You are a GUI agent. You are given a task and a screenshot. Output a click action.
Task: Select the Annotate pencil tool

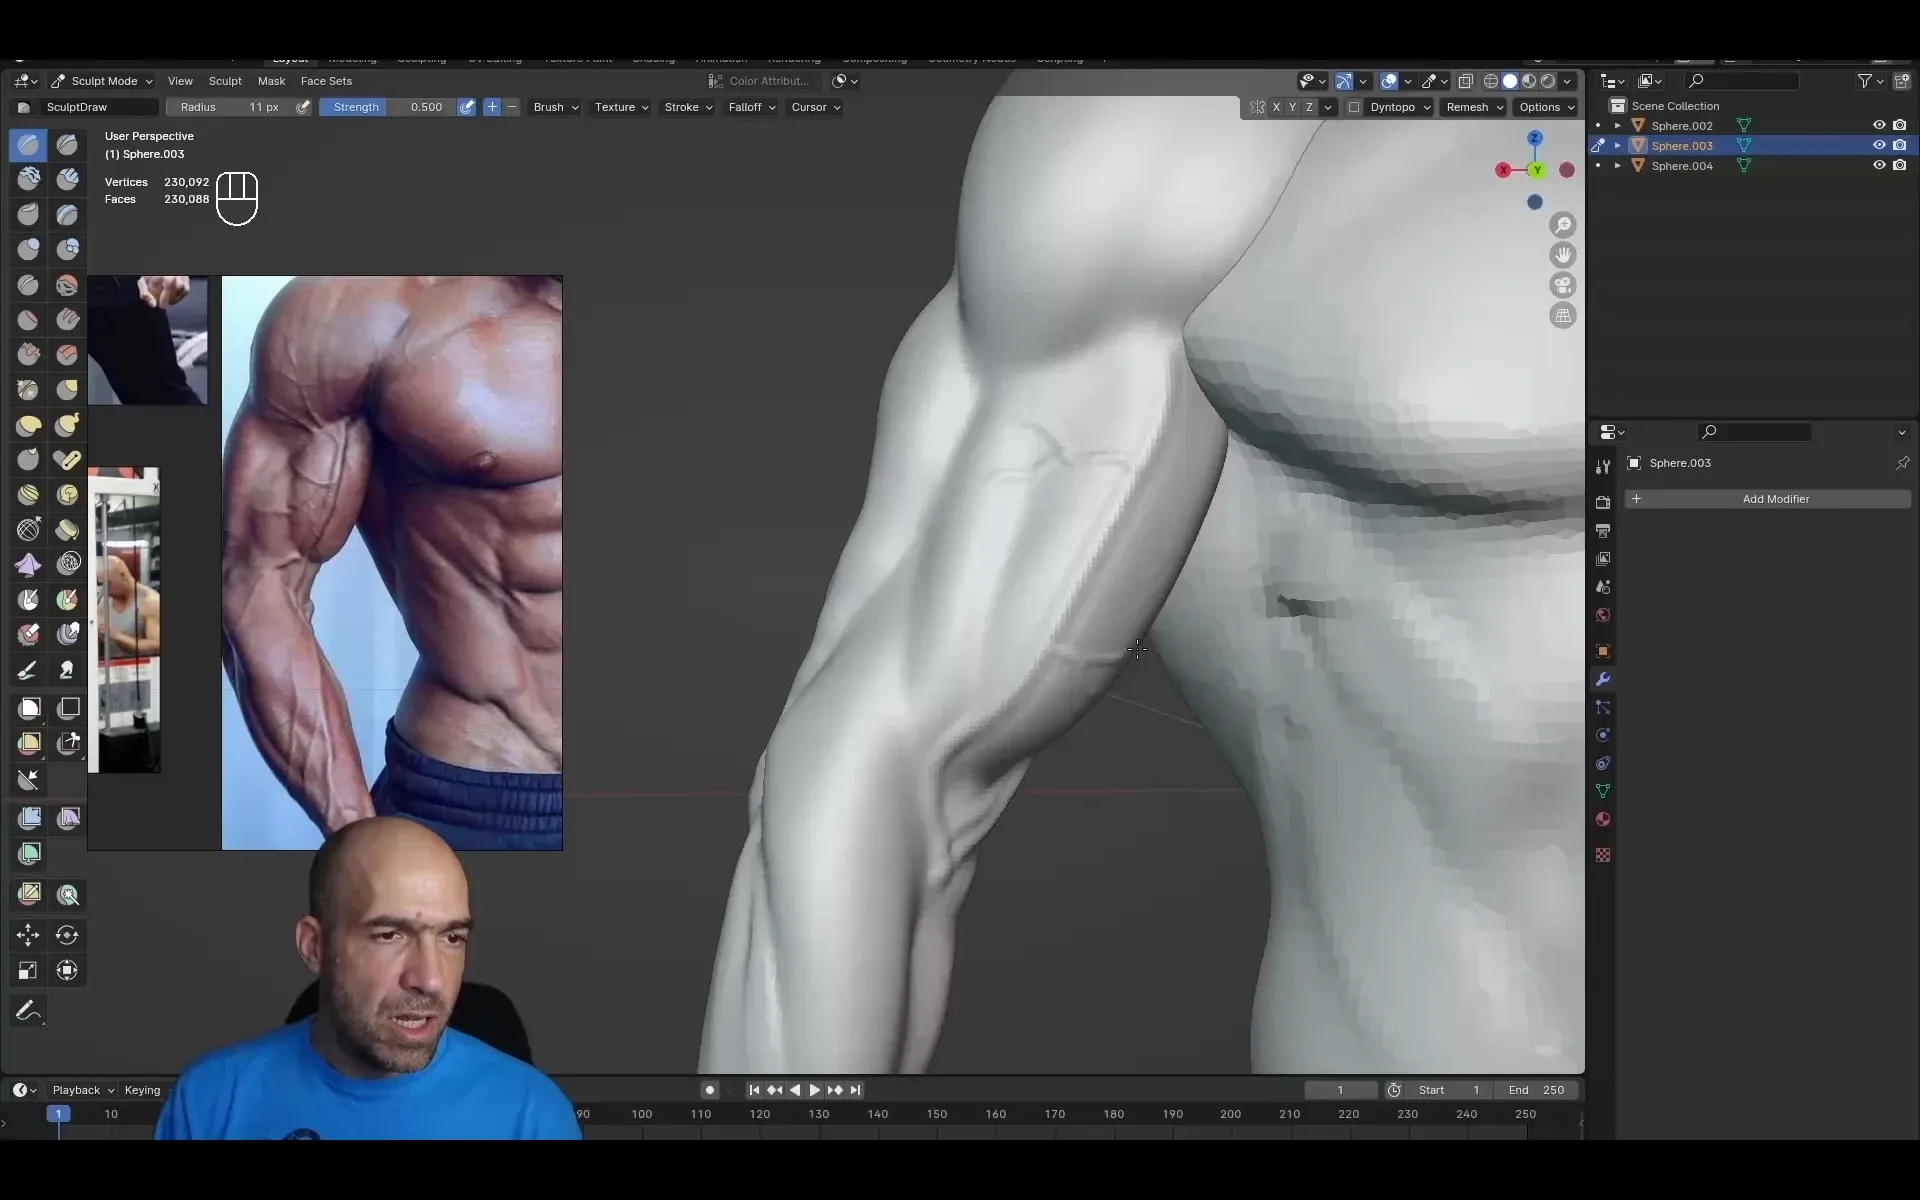(28, 1011)
